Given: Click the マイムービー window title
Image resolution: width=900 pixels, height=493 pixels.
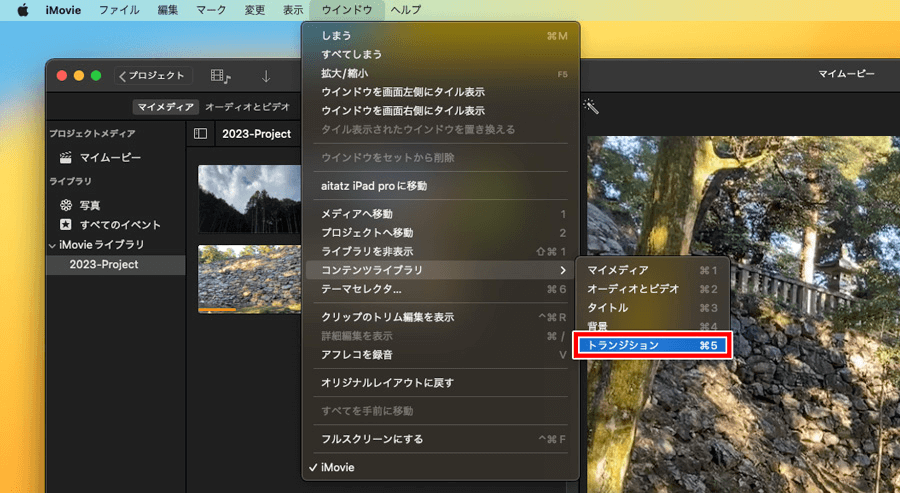Looking at the screenshot, I should point(846,74).
